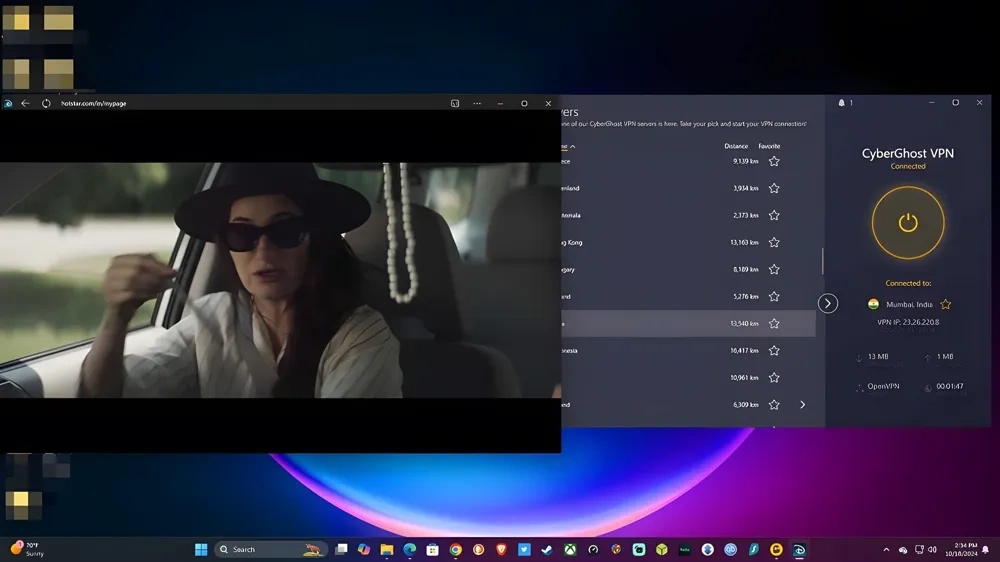
Task: Open the yellow CyberGhost icon on taskbar
Action: click(x=776, y=549)
